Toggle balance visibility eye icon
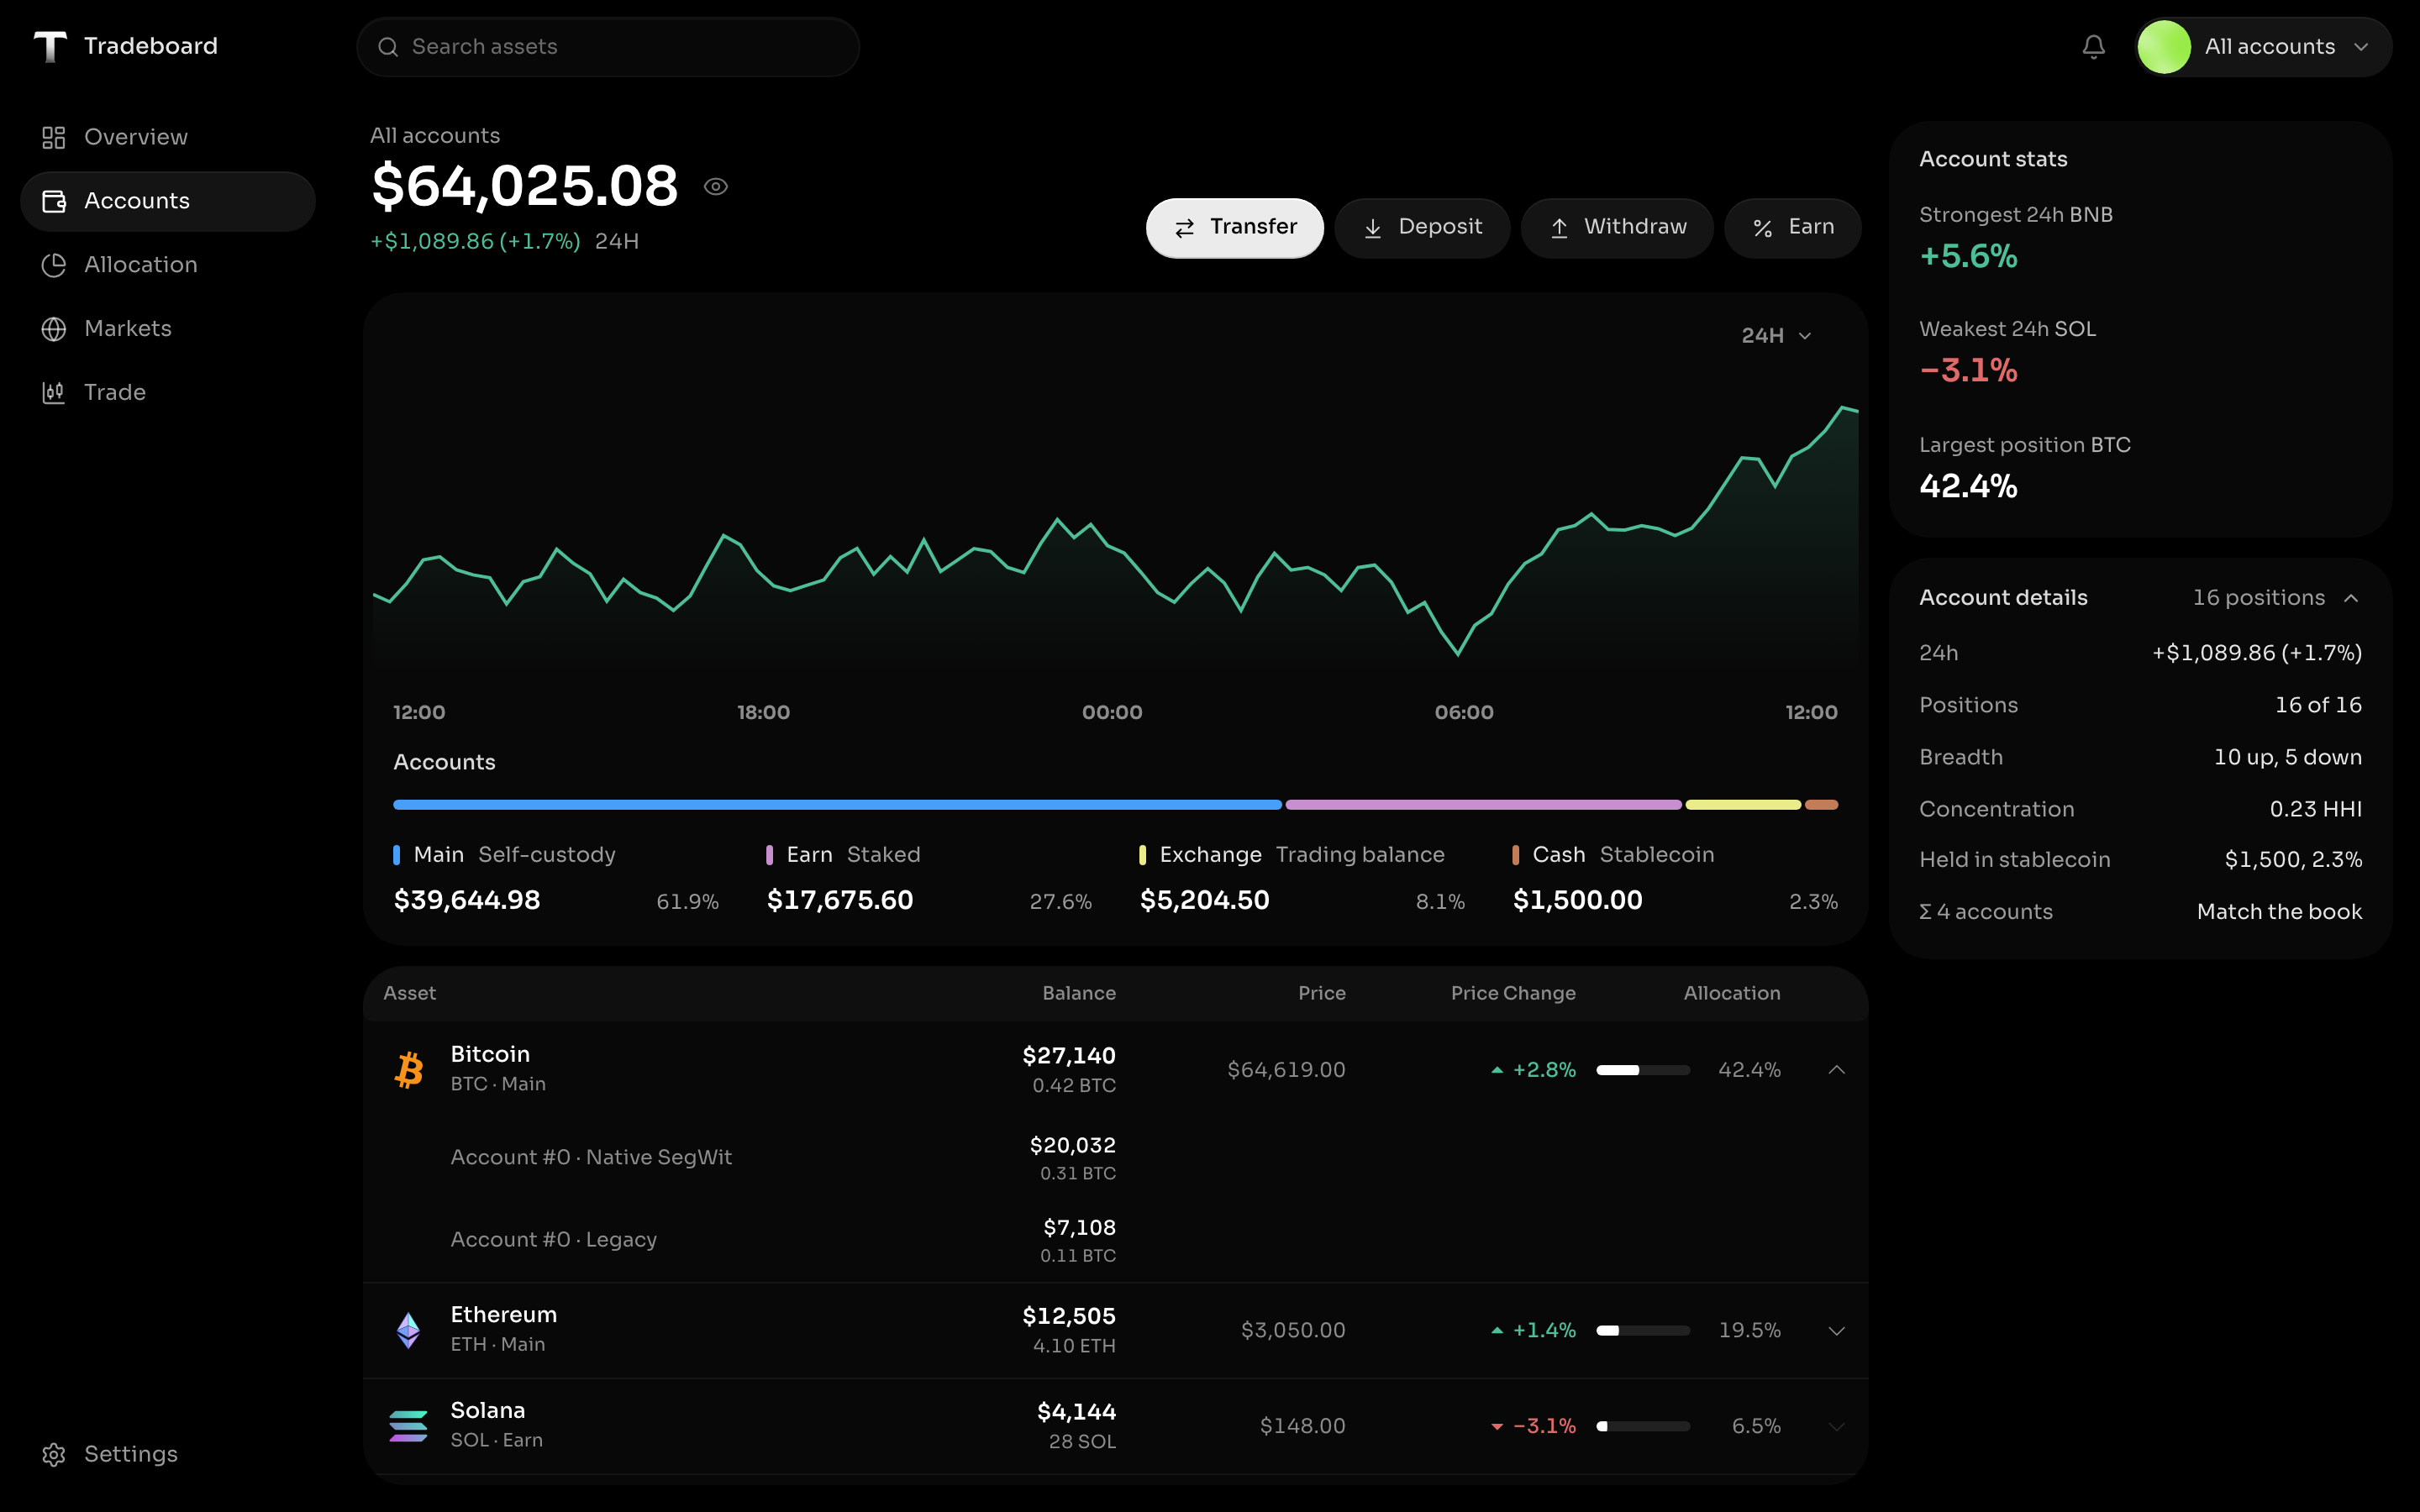2420x1512 pixels. [x=716, y=187]
